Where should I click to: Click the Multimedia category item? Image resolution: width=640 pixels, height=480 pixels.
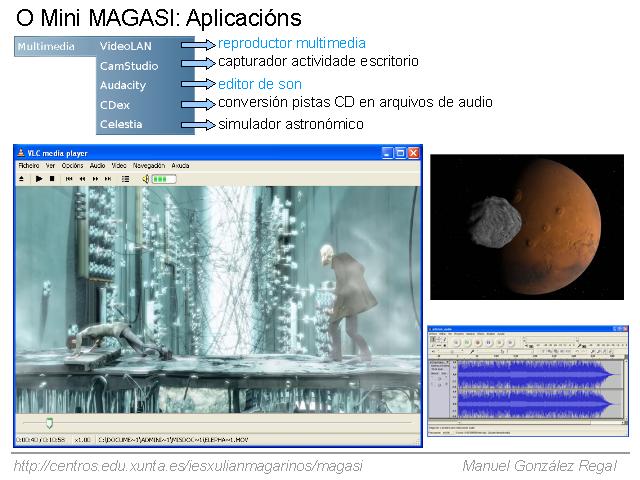coord(46,46)
